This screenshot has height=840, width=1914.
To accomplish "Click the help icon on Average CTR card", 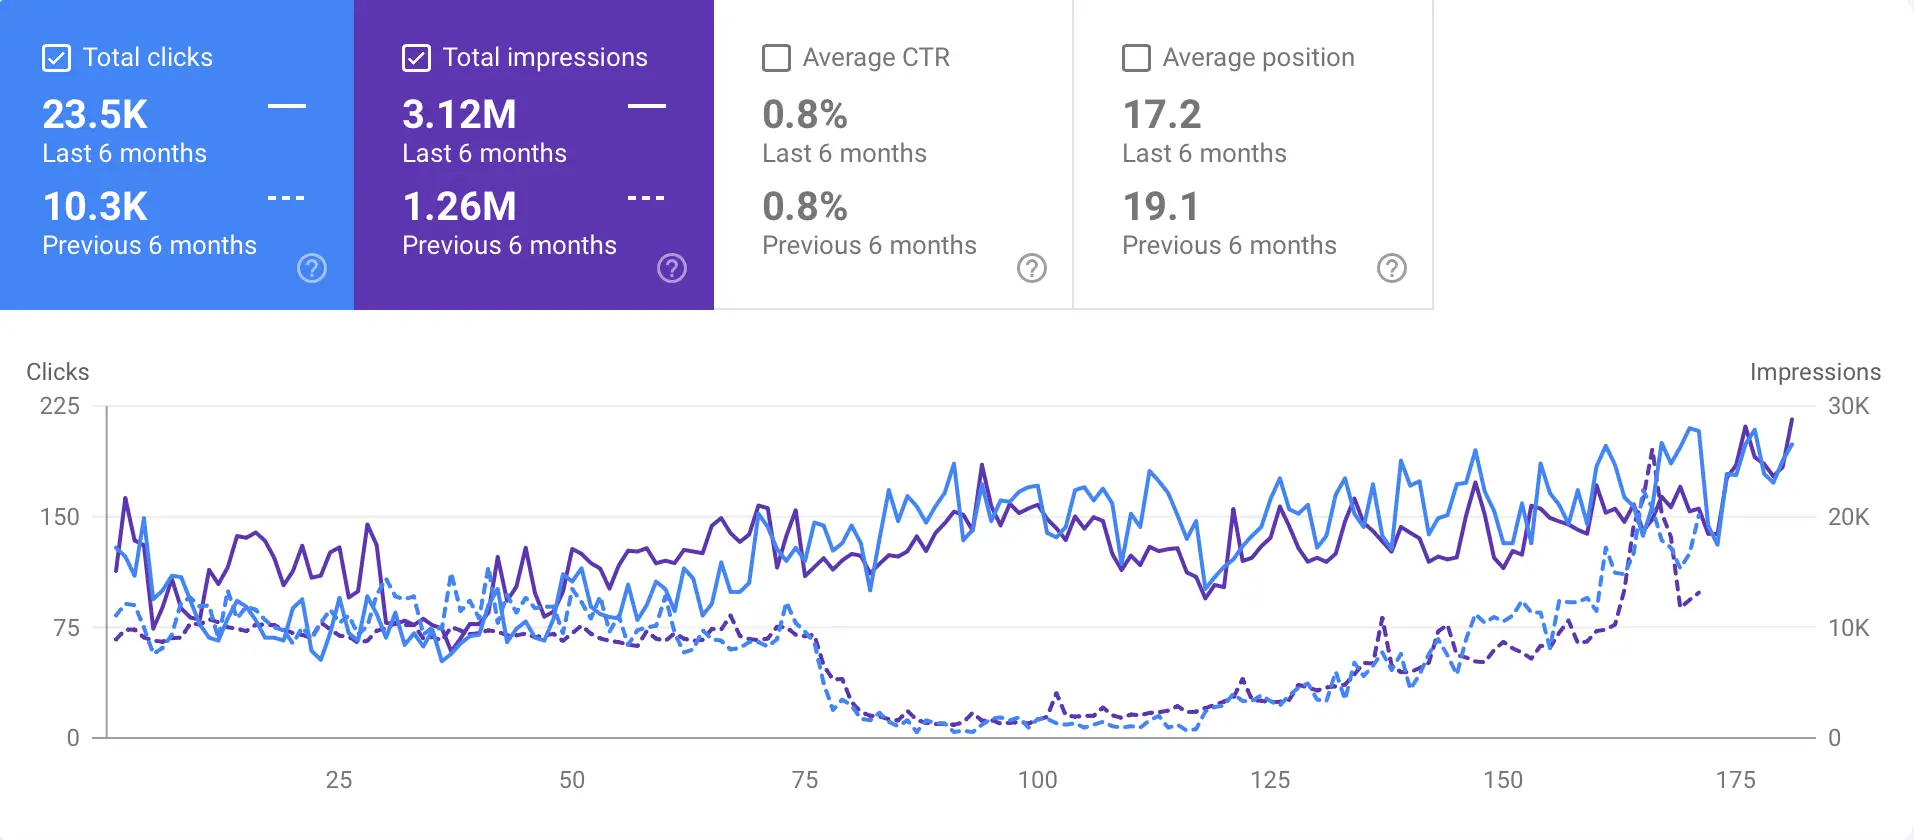I will pos(1031,268).
